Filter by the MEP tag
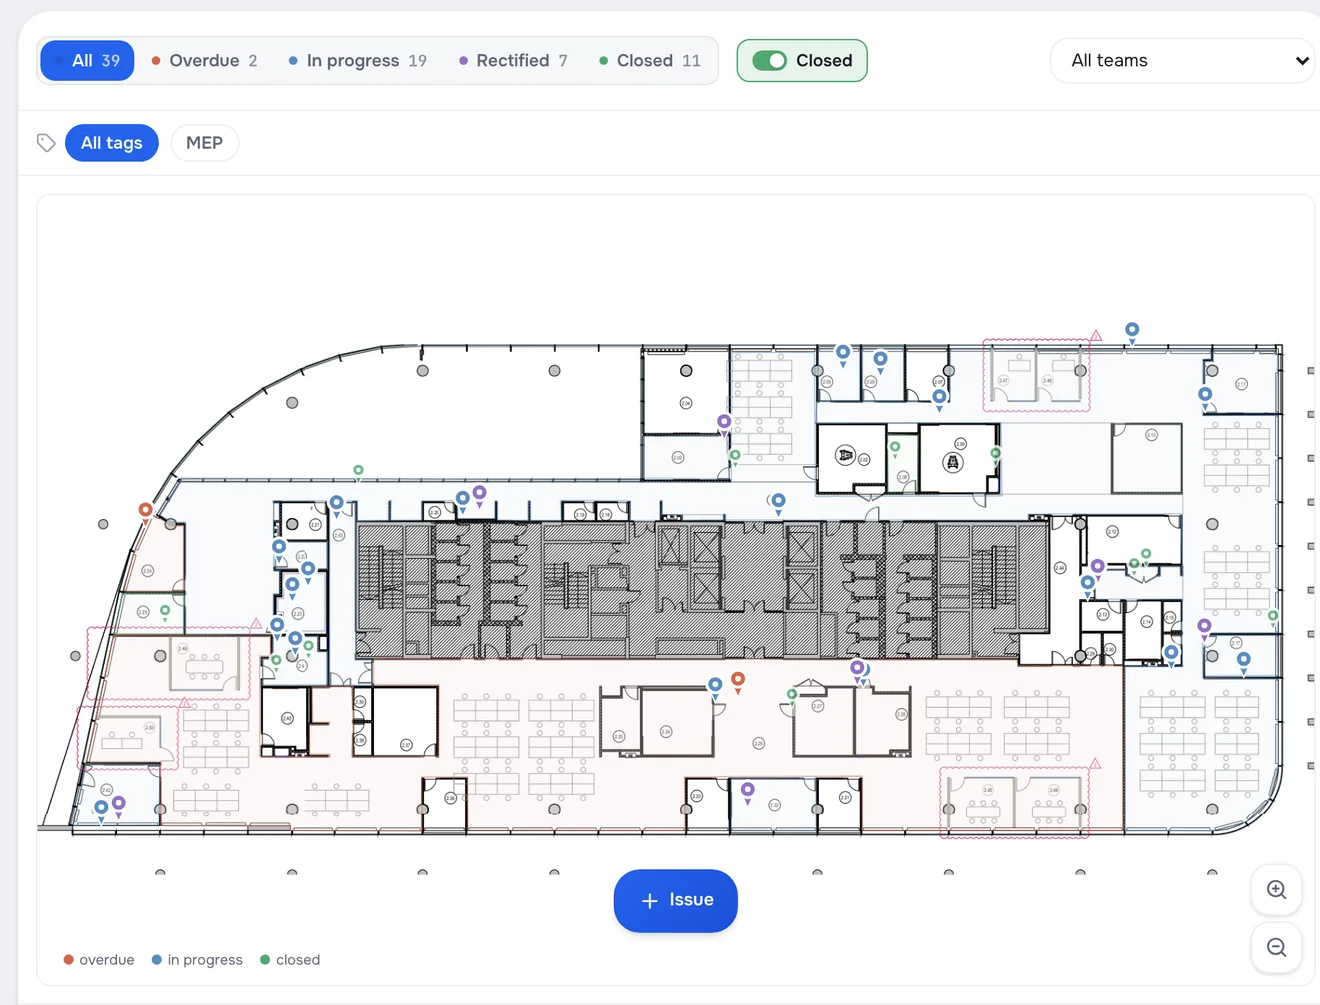Screen dimensions: 1320x1005 click(x=204, y=143)
